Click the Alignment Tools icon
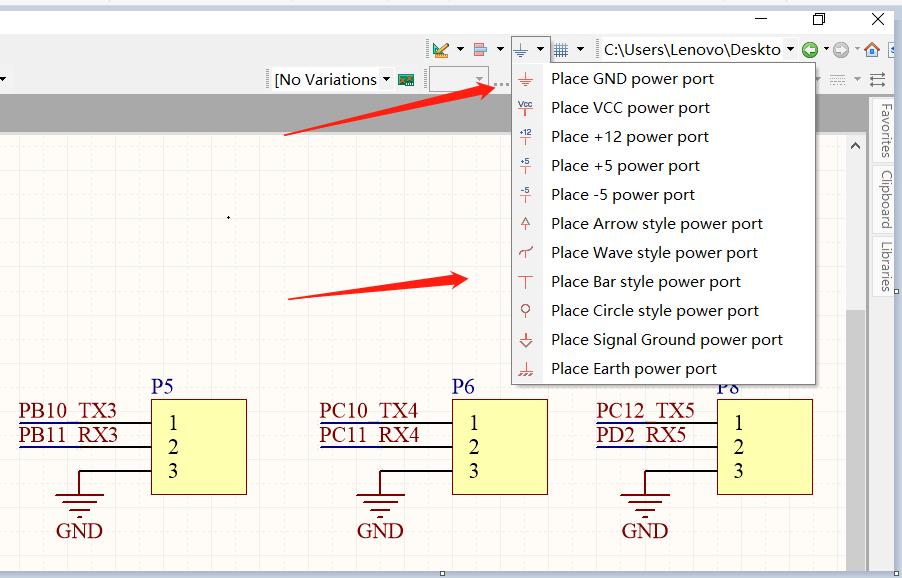This screenshot has width=902, height=578. point(480,50)
